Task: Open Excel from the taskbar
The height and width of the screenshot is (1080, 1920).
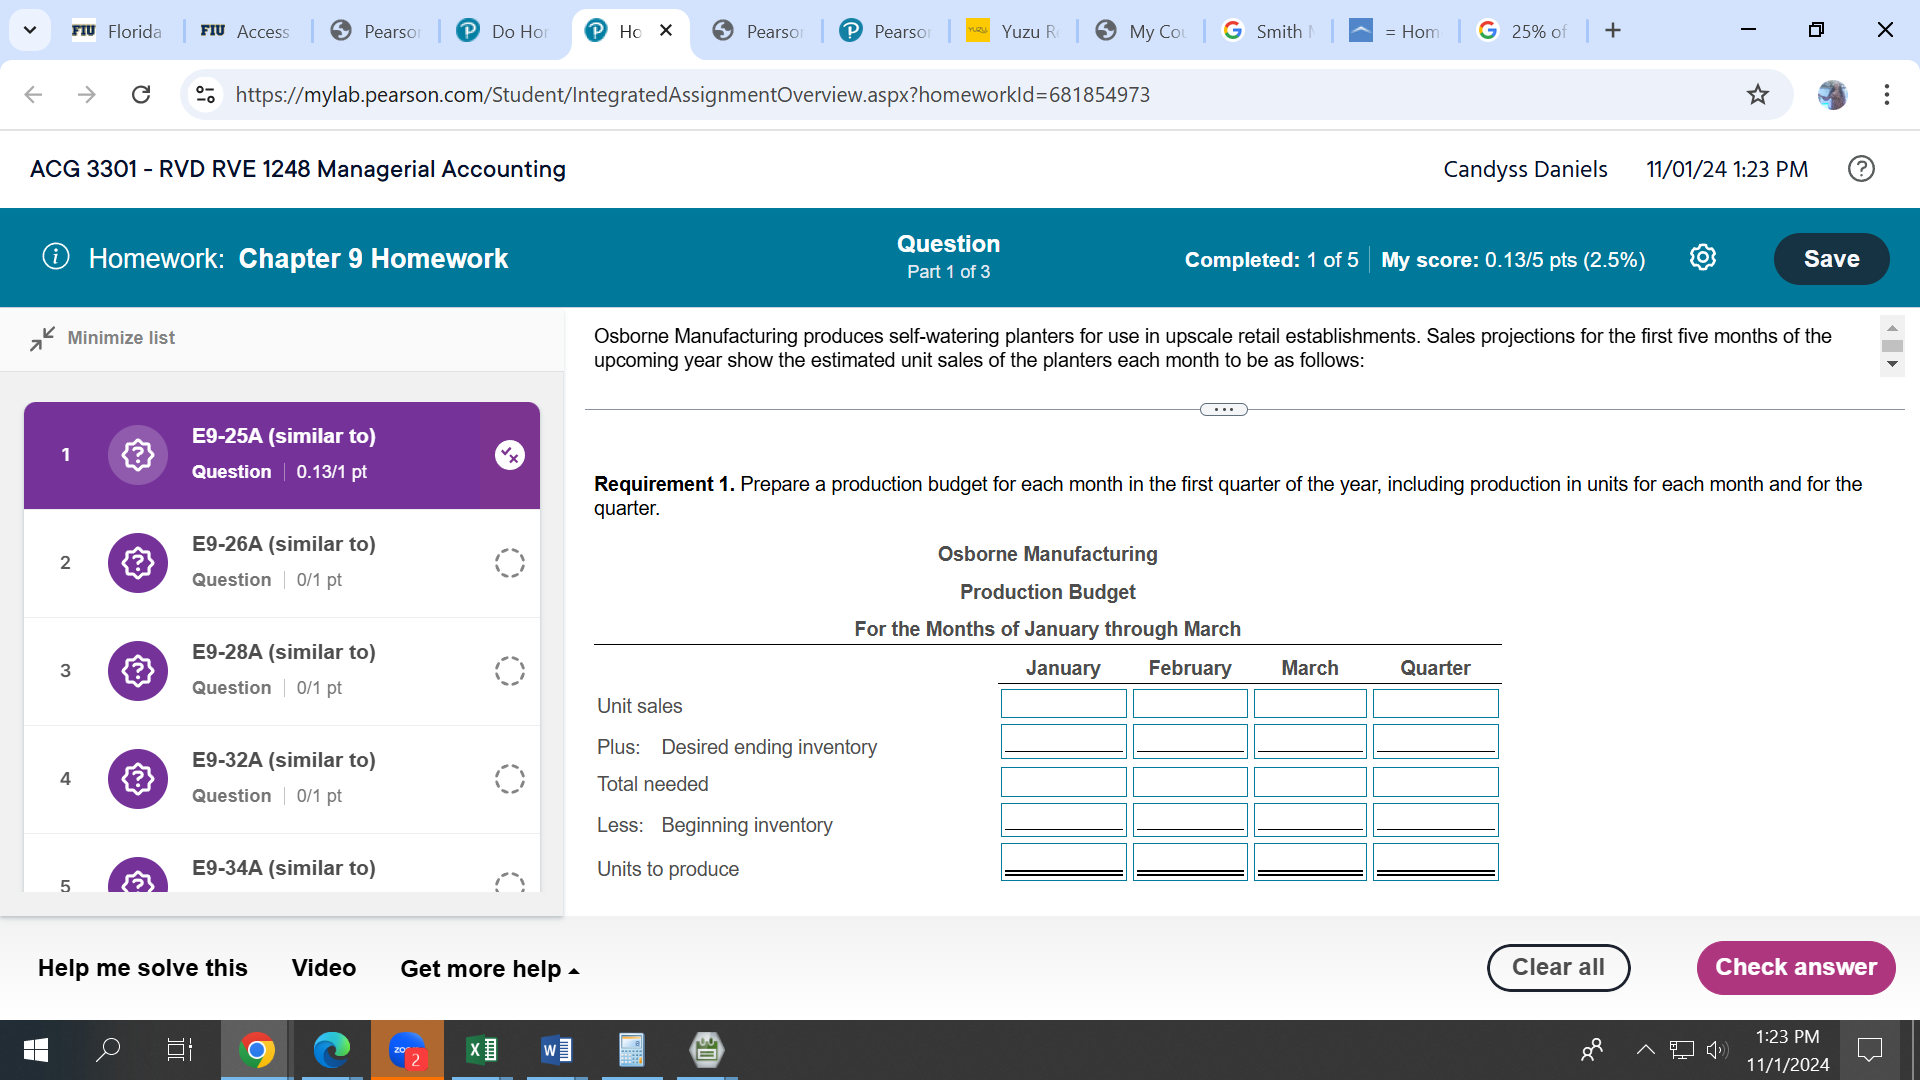Action: click(x=482, y=1049)
